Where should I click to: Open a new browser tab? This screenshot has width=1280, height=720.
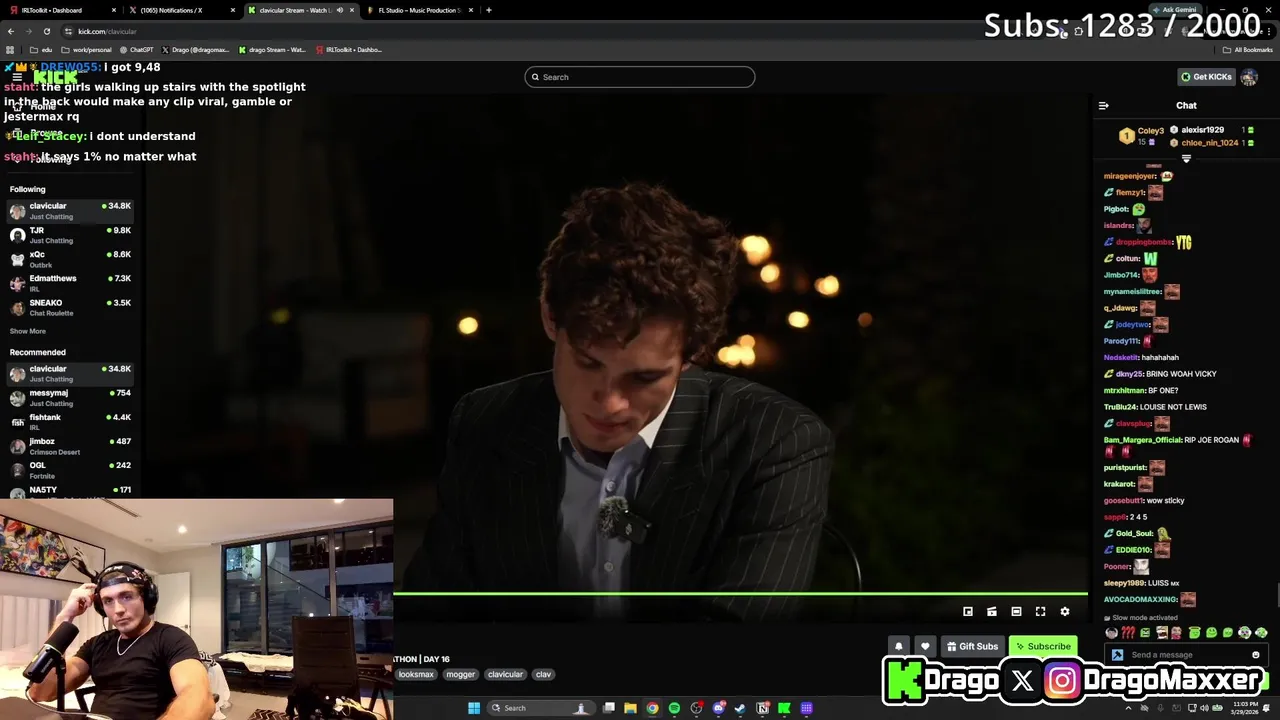point(488,10)
